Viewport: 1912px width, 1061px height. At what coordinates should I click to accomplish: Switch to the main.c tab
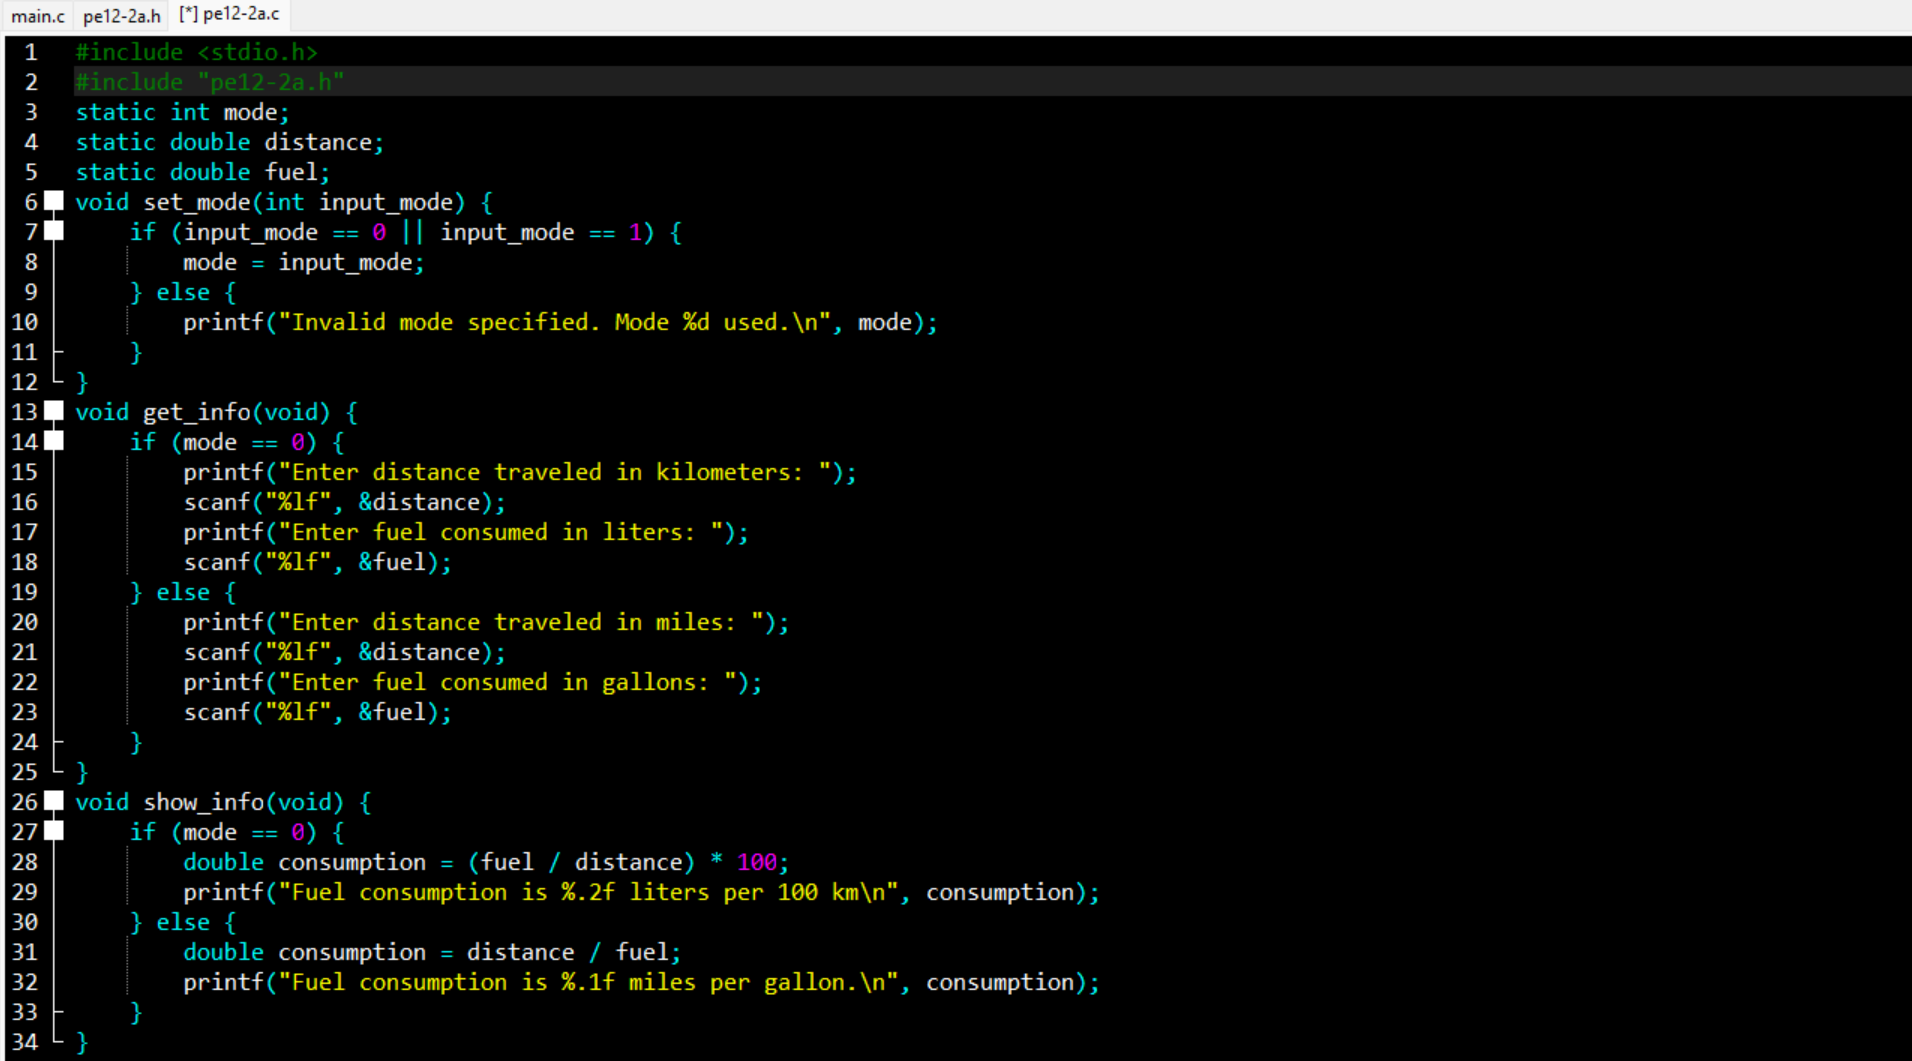tap(38, 16)
